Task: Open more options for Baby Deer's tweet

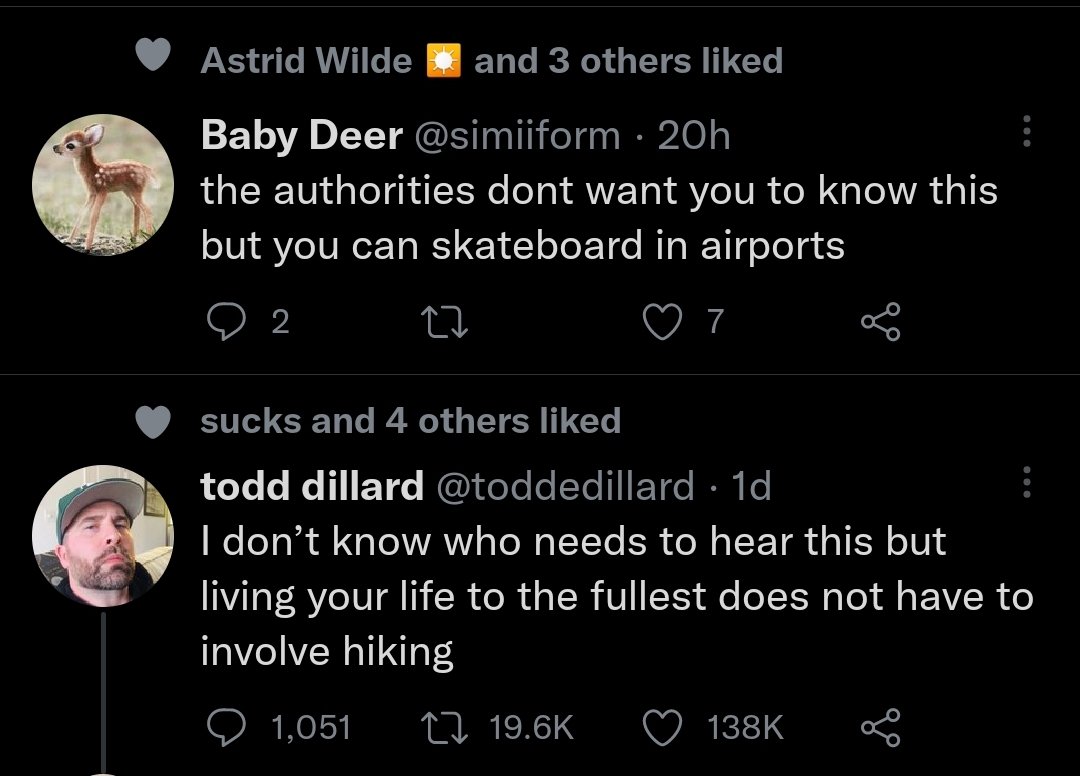Action: pos(1026,130)
